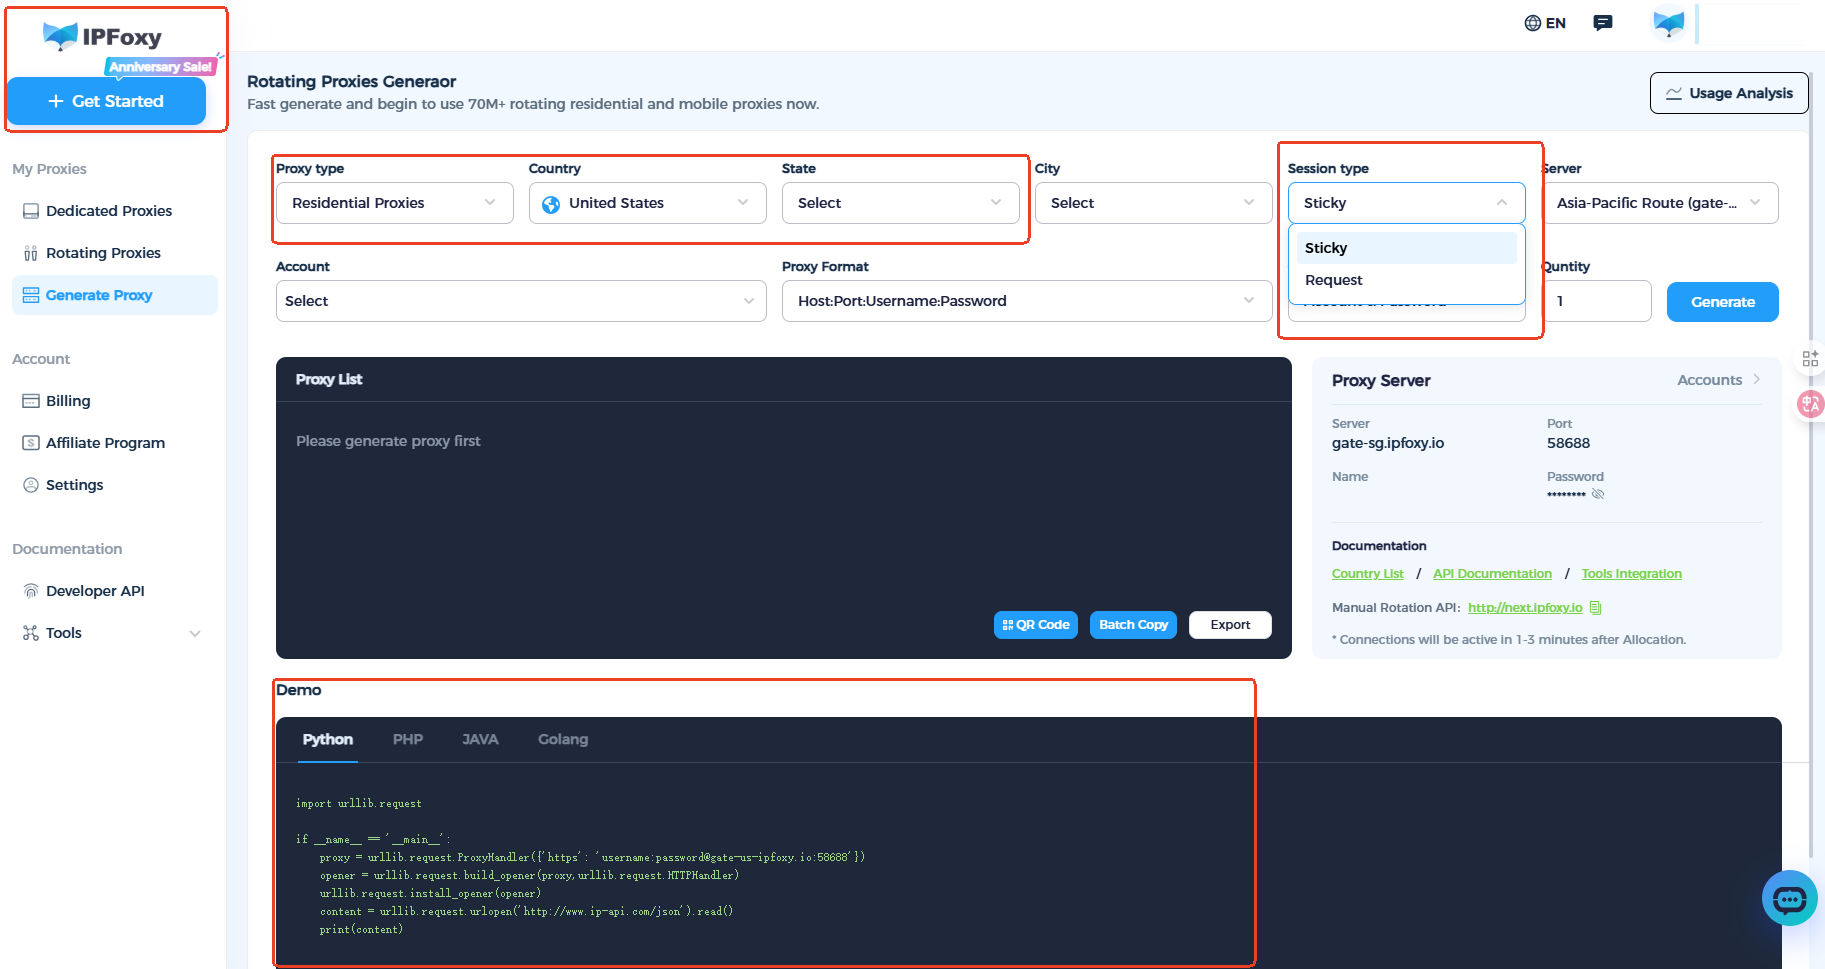Choose Request session option
Viewport: 1825px width, 969px height.
pos(1407,280)
